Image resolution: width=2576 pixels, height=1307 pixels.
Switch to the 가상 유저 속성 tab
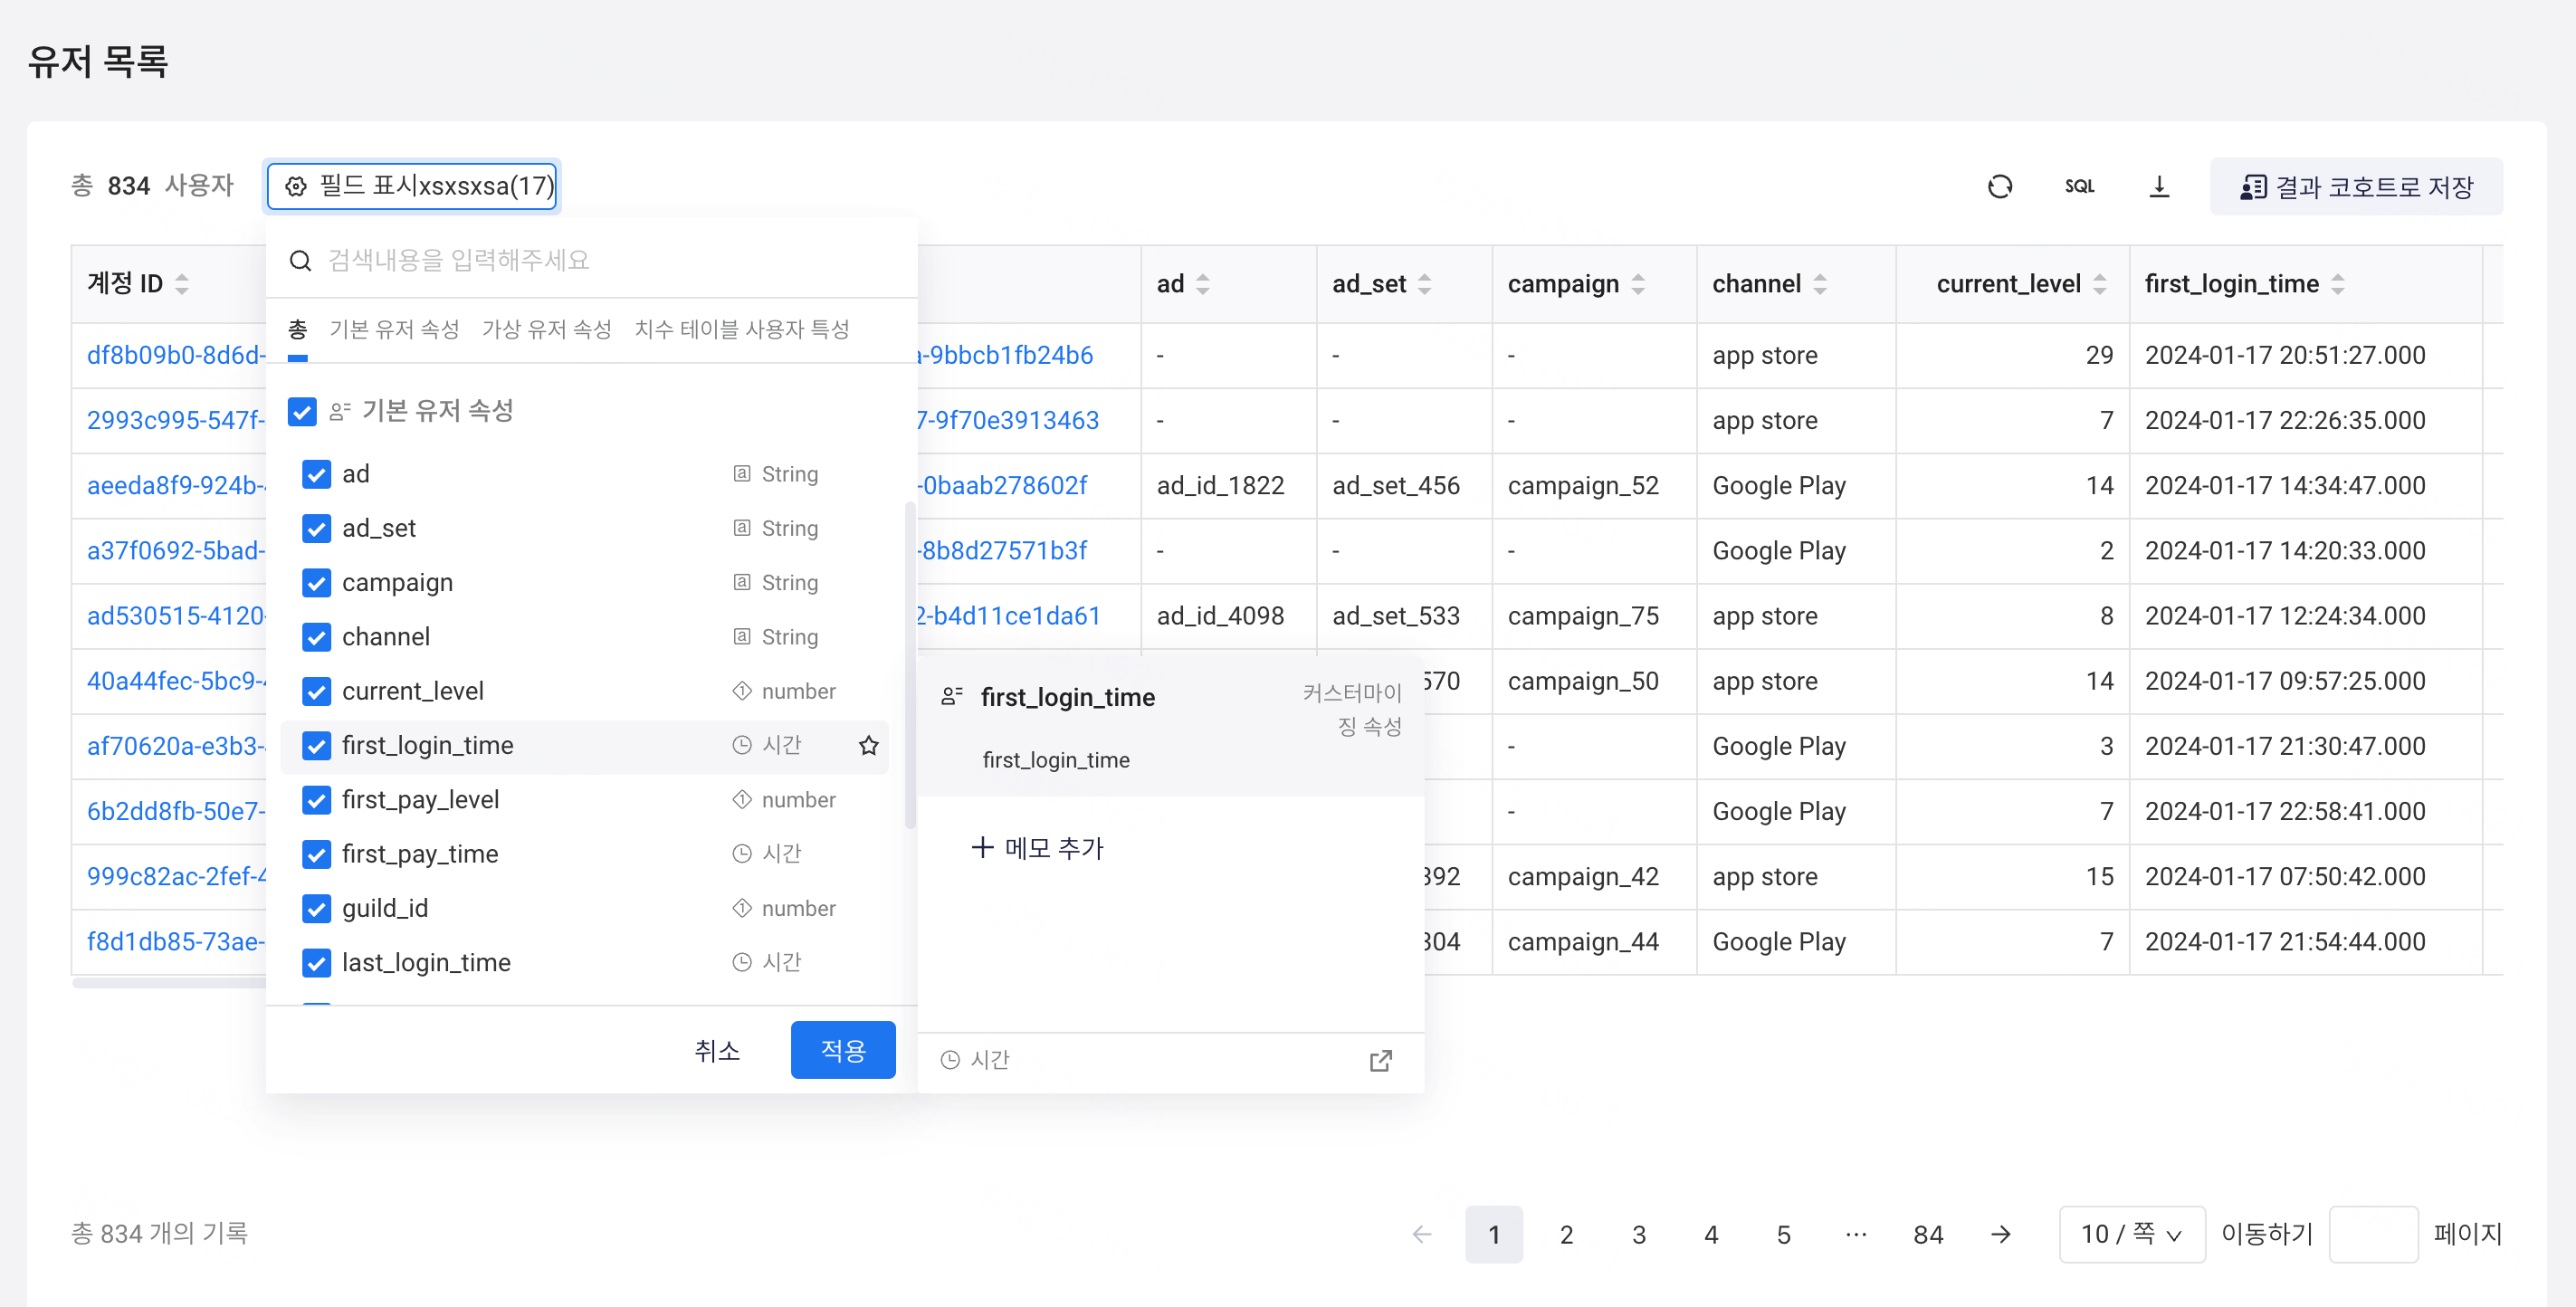546,329
